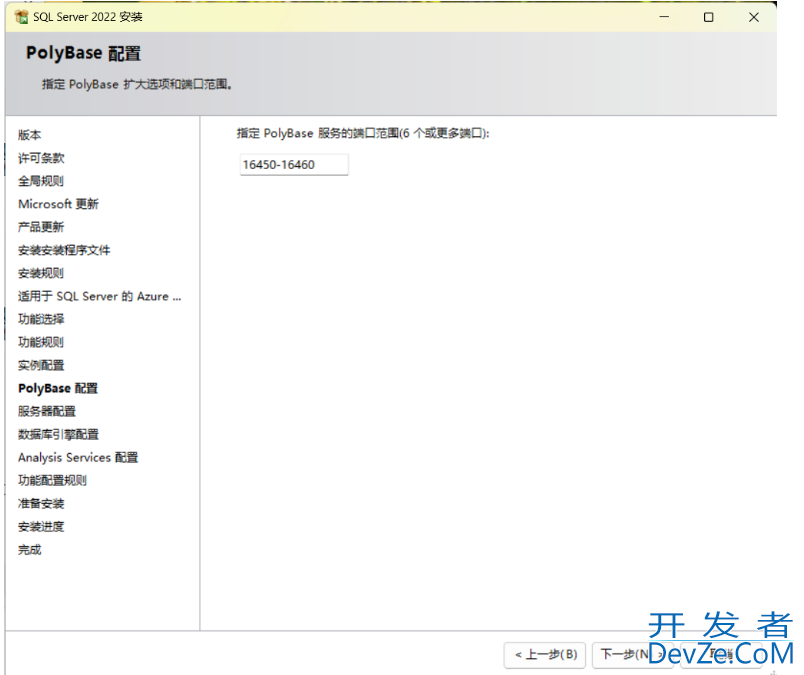Select the 服务器配置 step

pyautogui.click(x=47, y=411)
